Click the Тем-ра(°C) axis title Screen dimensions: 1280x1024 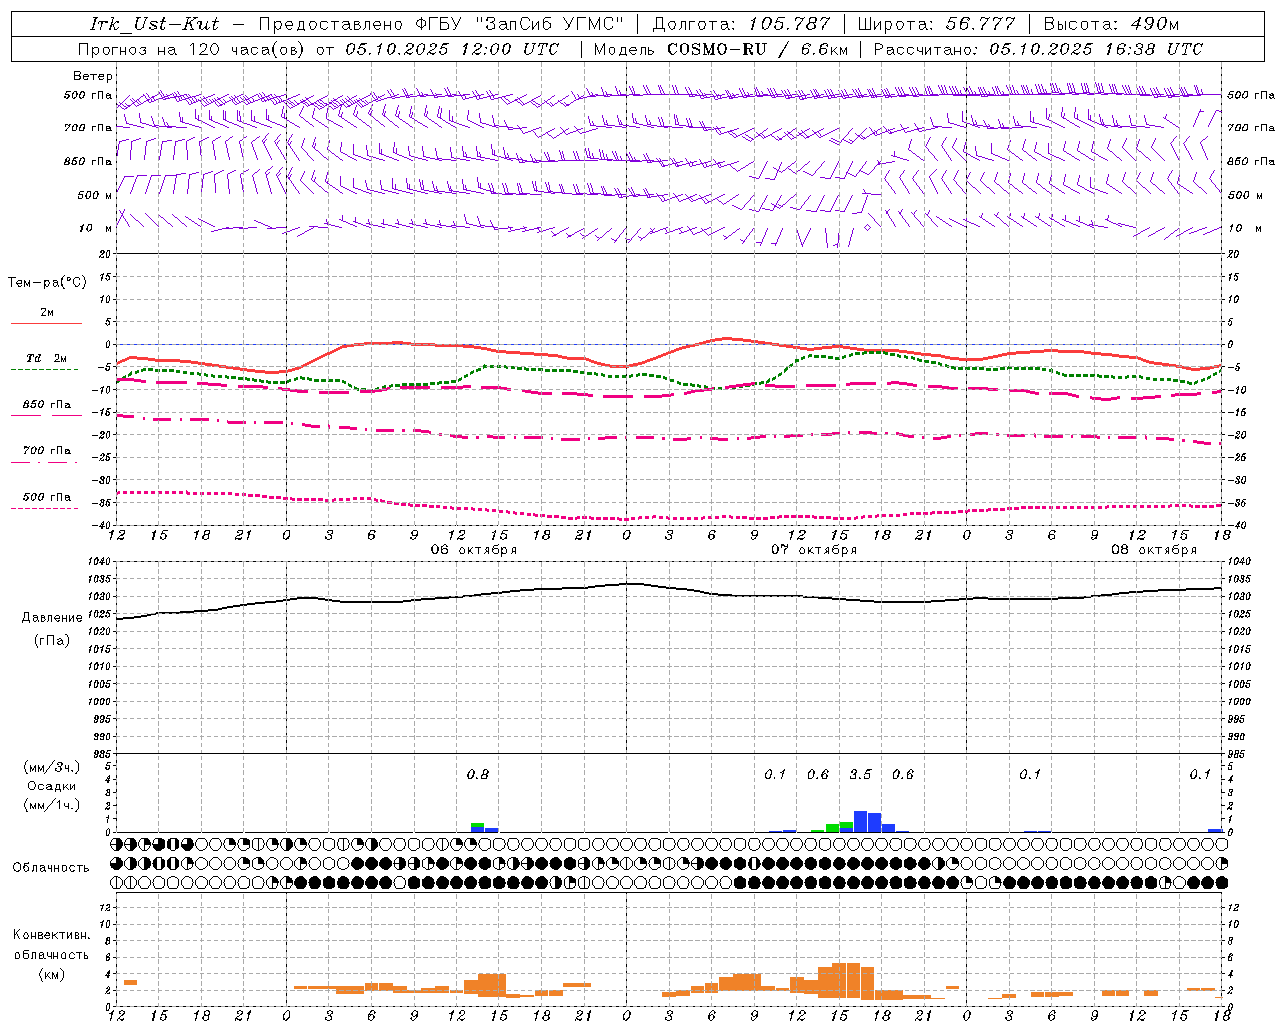[x=47, y=283]
